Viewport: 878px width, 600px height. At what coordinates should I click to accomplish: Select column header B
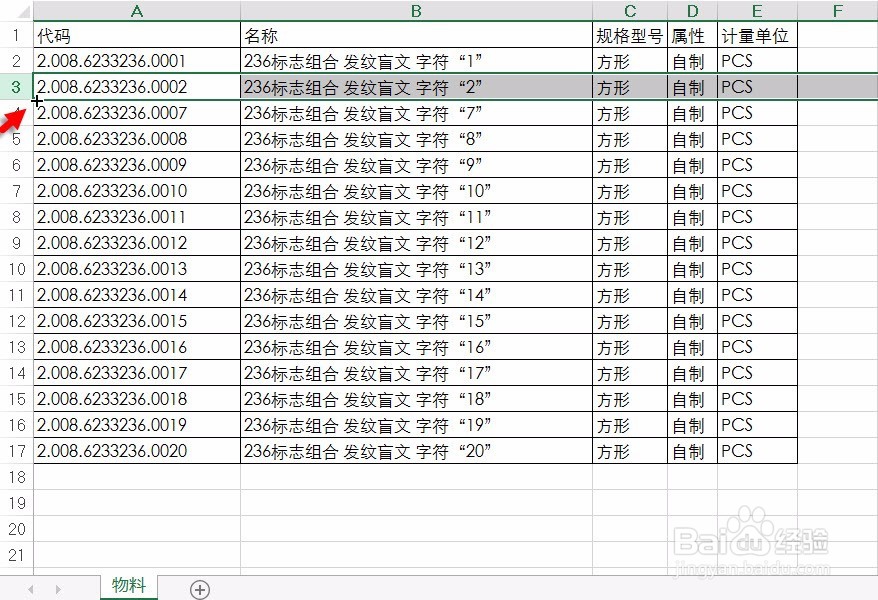point(415,11)
